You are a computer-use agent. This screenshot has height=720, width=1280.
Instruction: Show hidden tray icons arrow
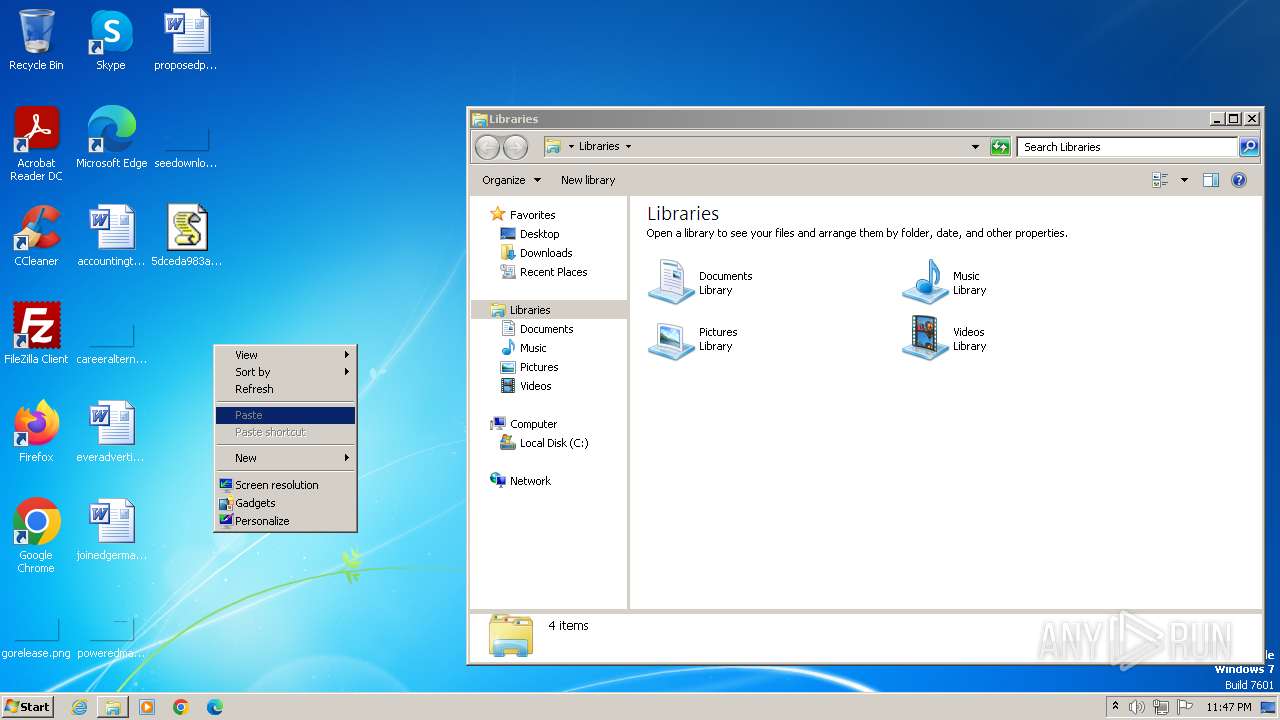[x=1115, y=707]
